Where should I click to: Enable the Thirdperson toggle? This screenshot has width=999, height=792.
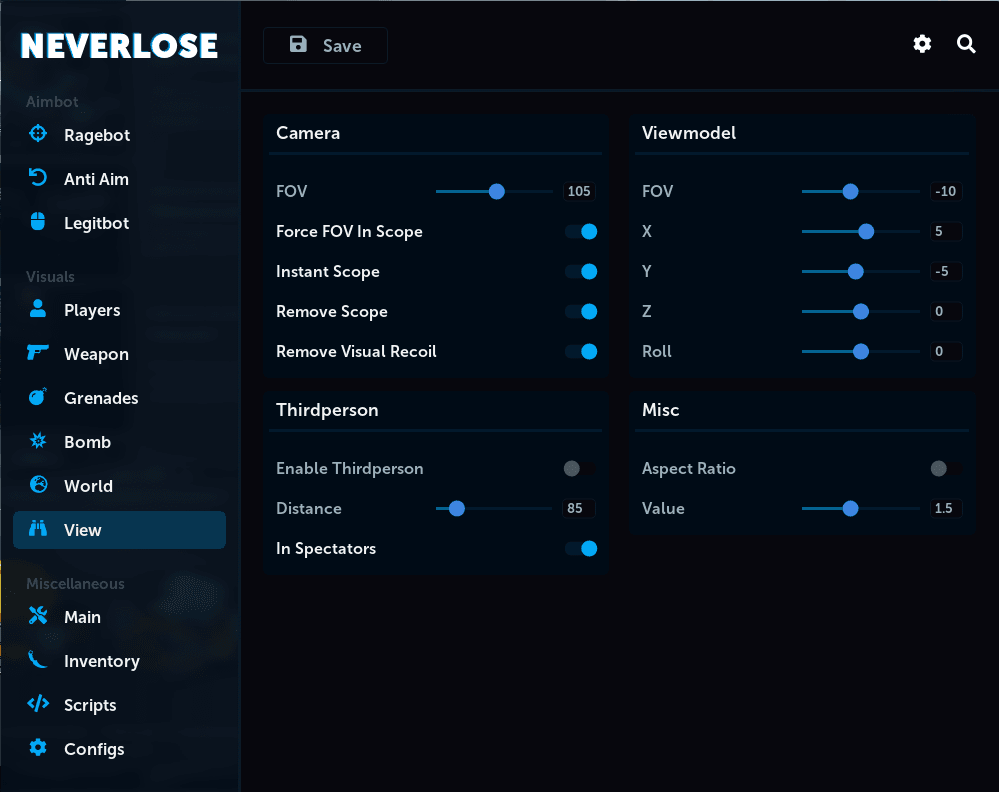580,469
